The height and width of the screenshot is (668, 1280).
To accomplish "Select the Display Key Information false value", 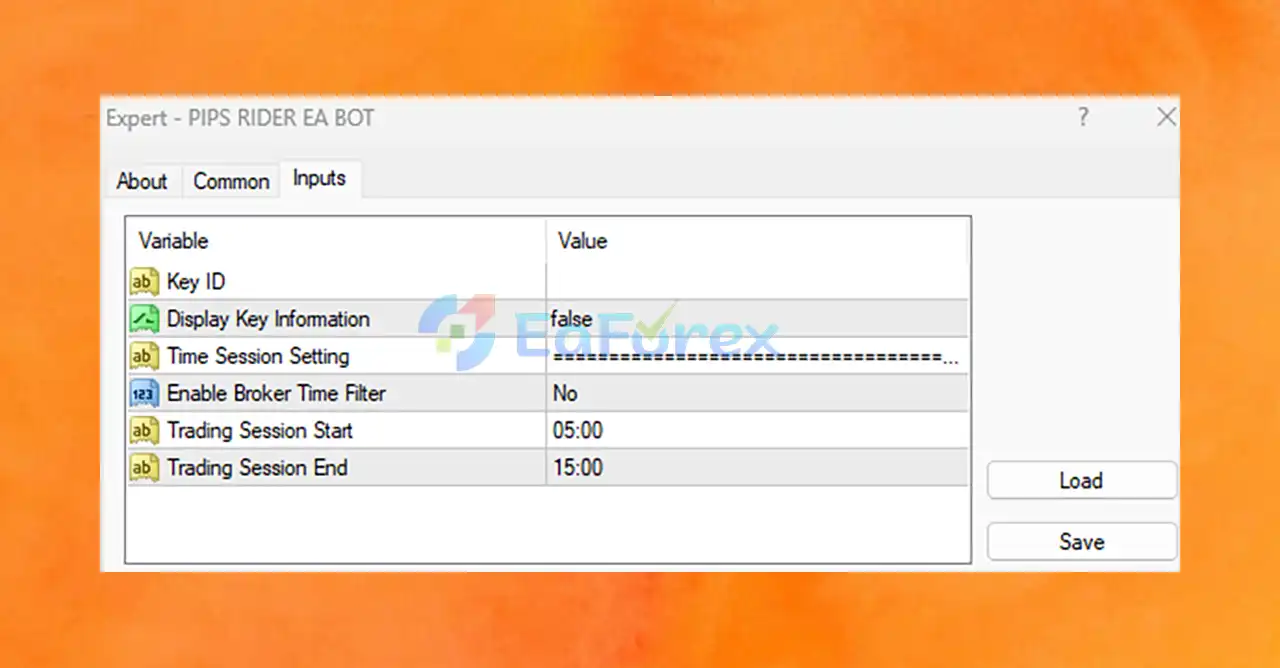I will coord(758,319).
